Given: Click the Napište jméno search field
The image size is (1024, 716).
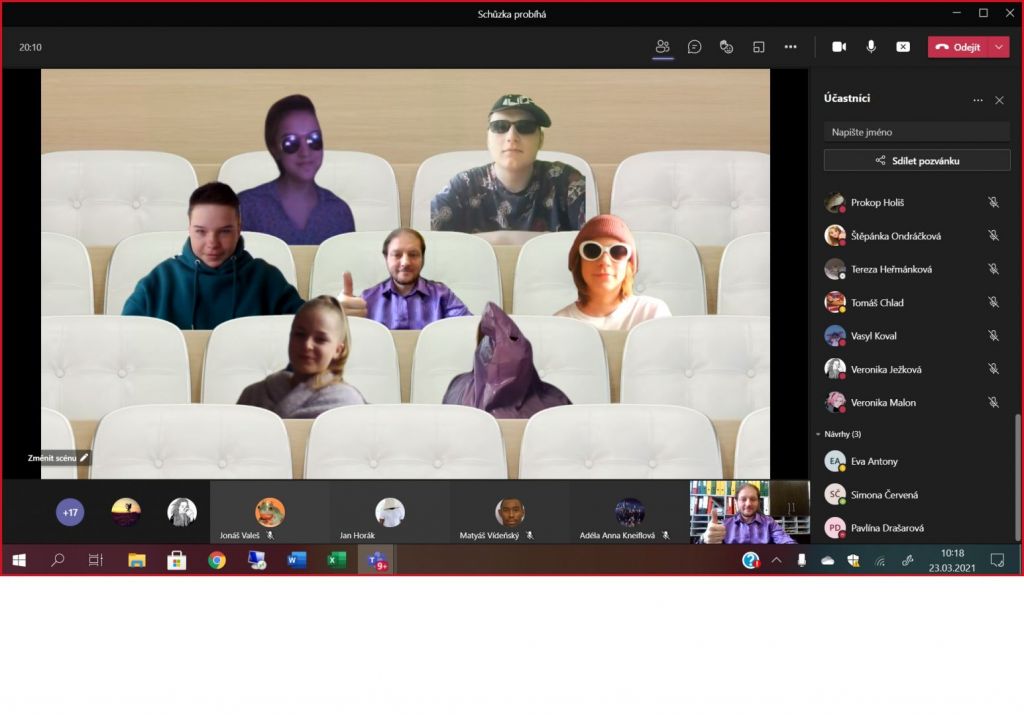Looking at the screenshot, I should (917, 132).
